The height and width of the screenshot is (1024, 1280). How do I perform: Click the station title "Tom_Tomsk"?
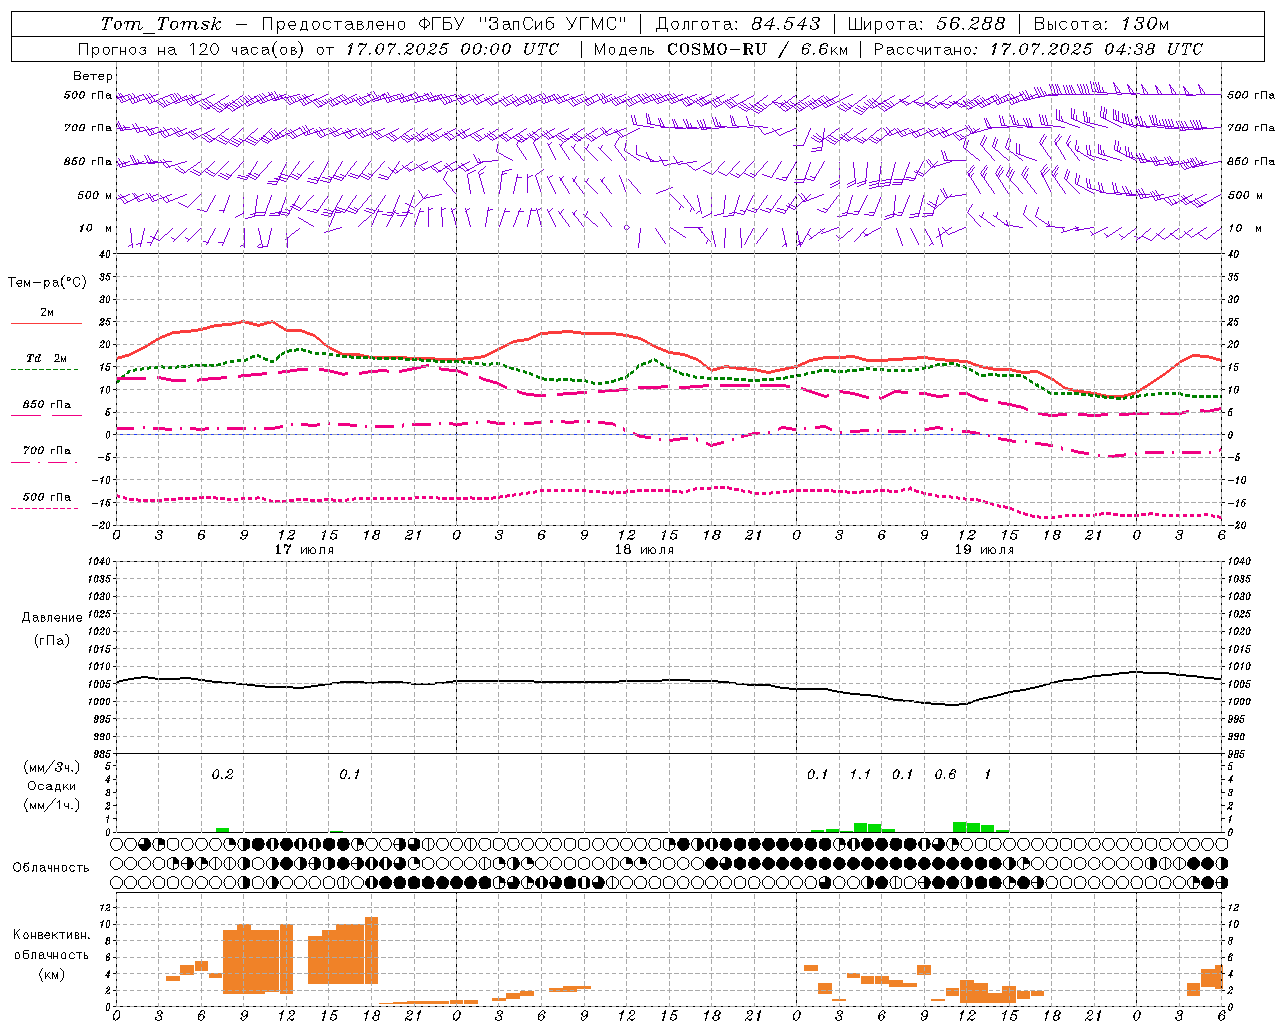[161, 24]
